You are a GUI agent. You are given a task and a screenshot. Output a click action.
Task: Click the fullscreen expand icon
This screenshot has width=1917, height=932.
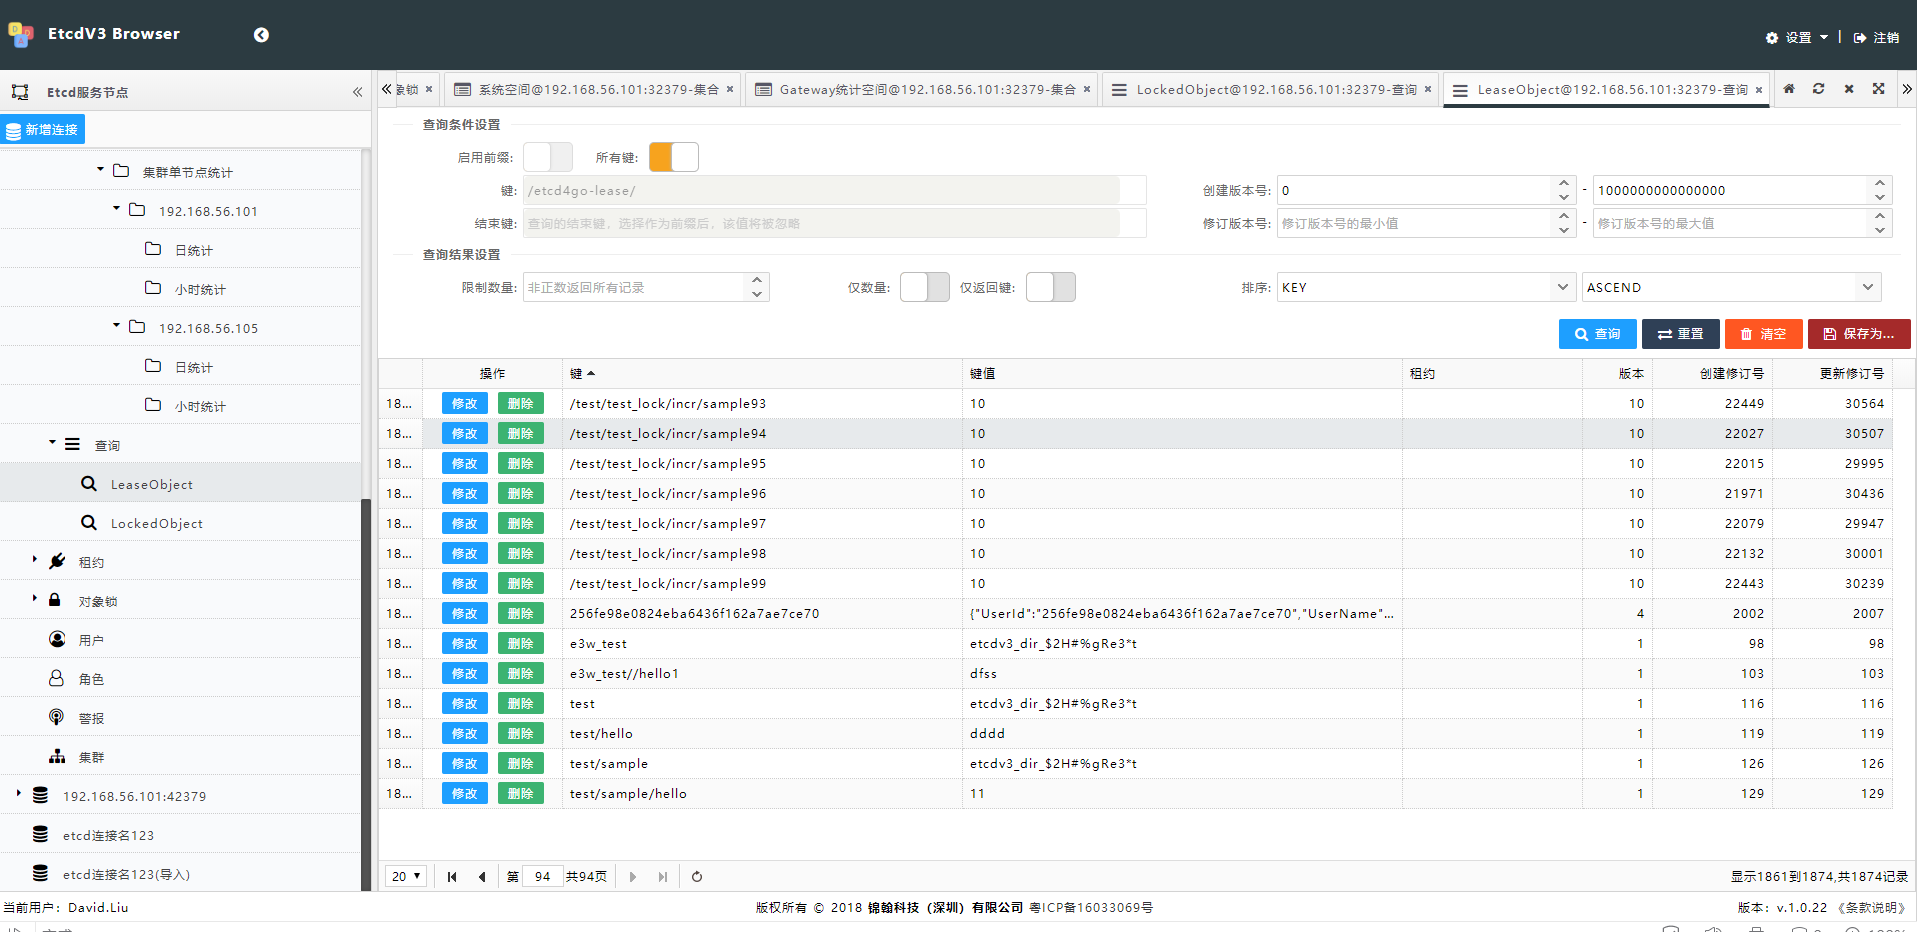1879,89
